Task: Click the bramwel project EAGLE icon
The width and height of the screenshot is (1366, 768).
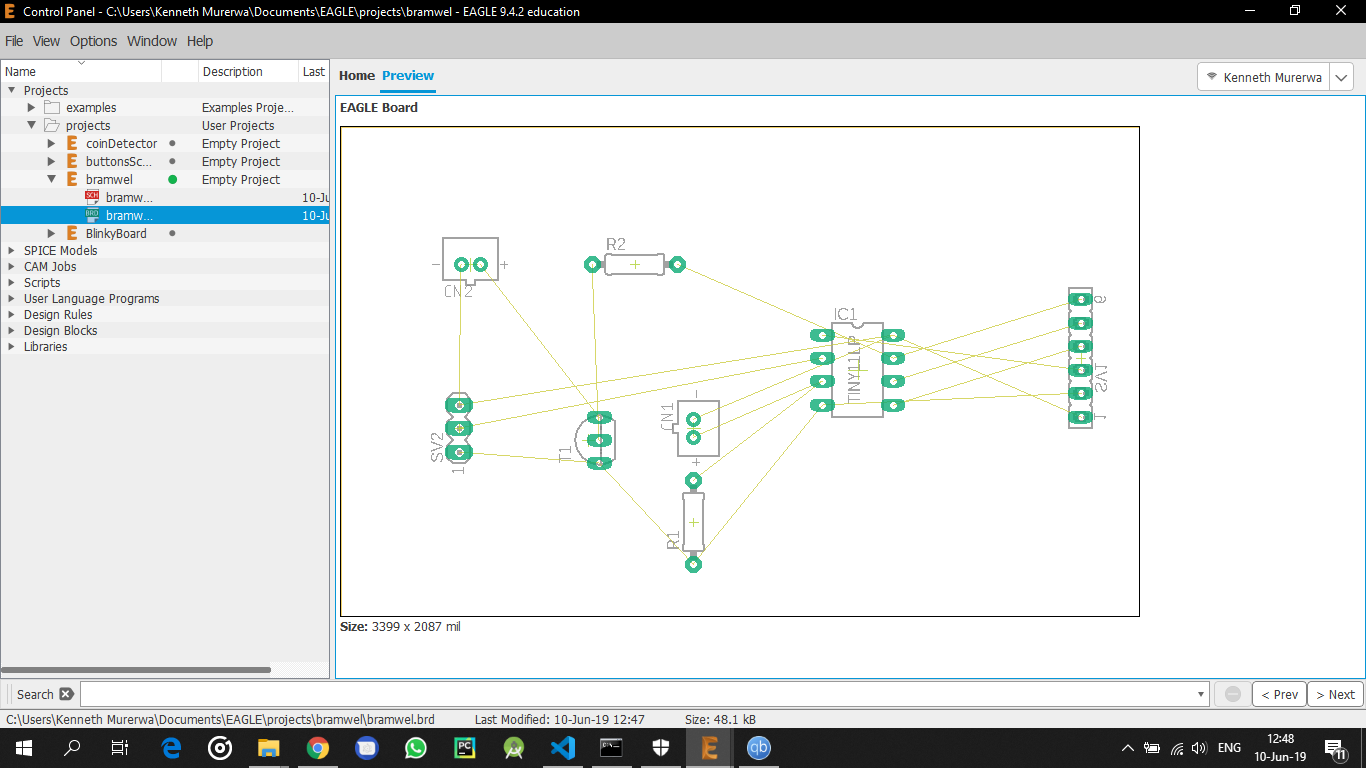Action: 72,179
